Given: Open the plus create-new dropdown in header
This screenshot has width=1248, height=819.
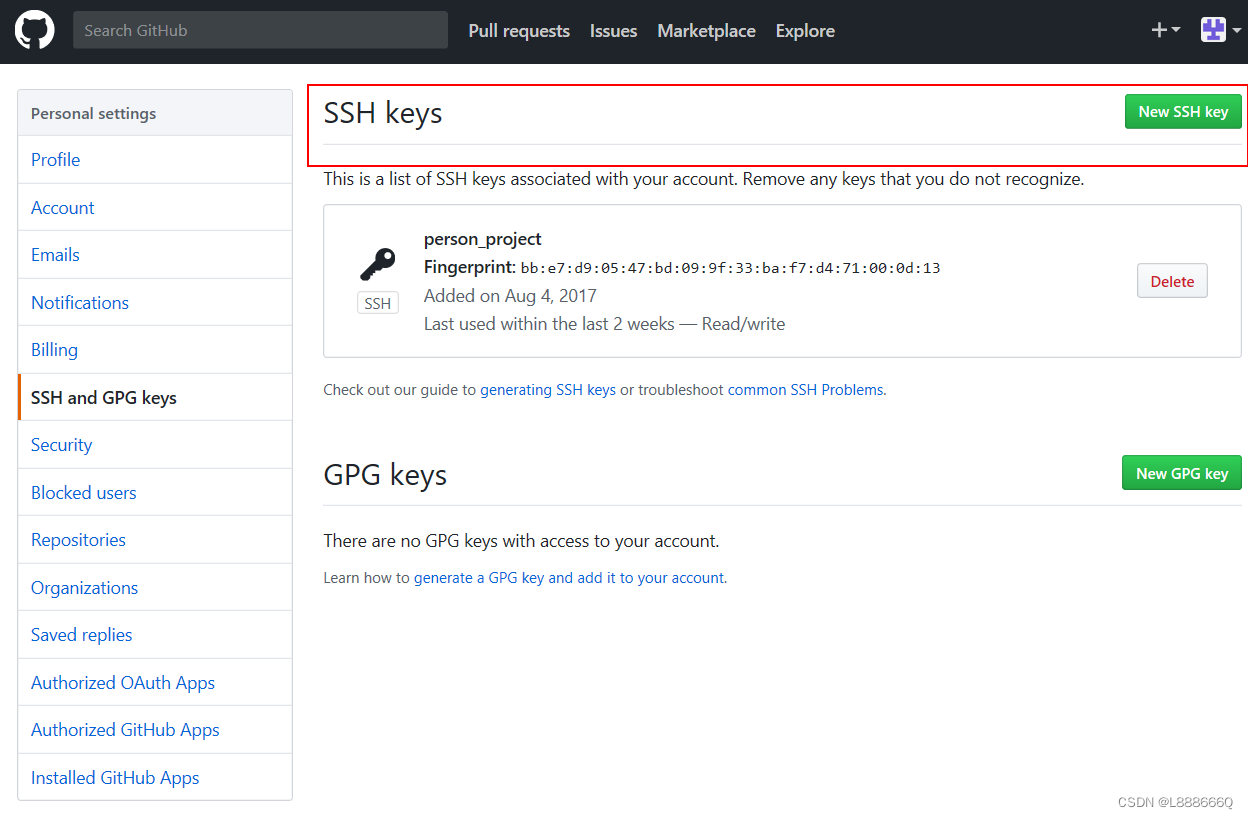Looking at the screenshot, I should coord(1165,30).
